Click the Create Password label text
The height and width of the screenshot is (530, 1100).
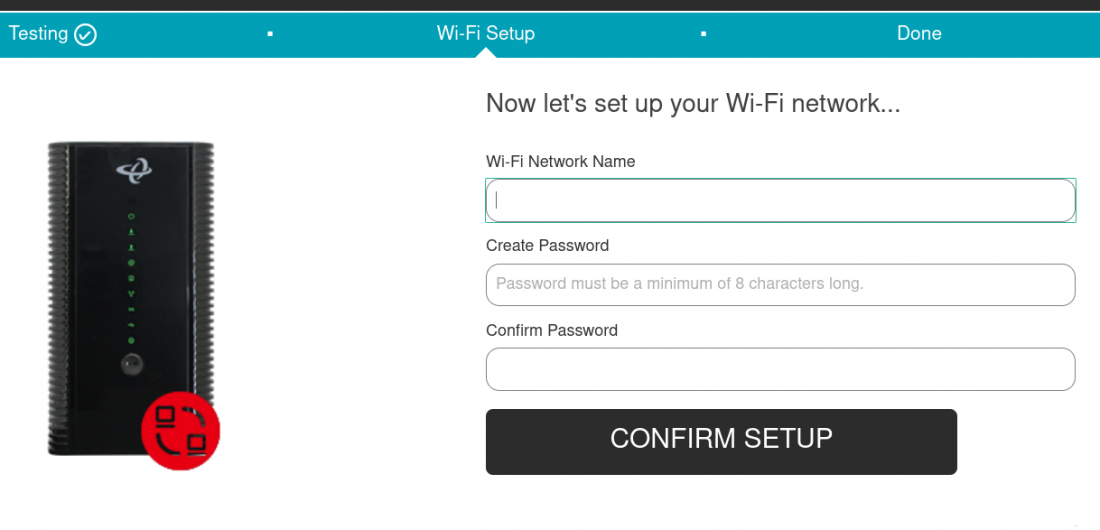tap(547, 245)
